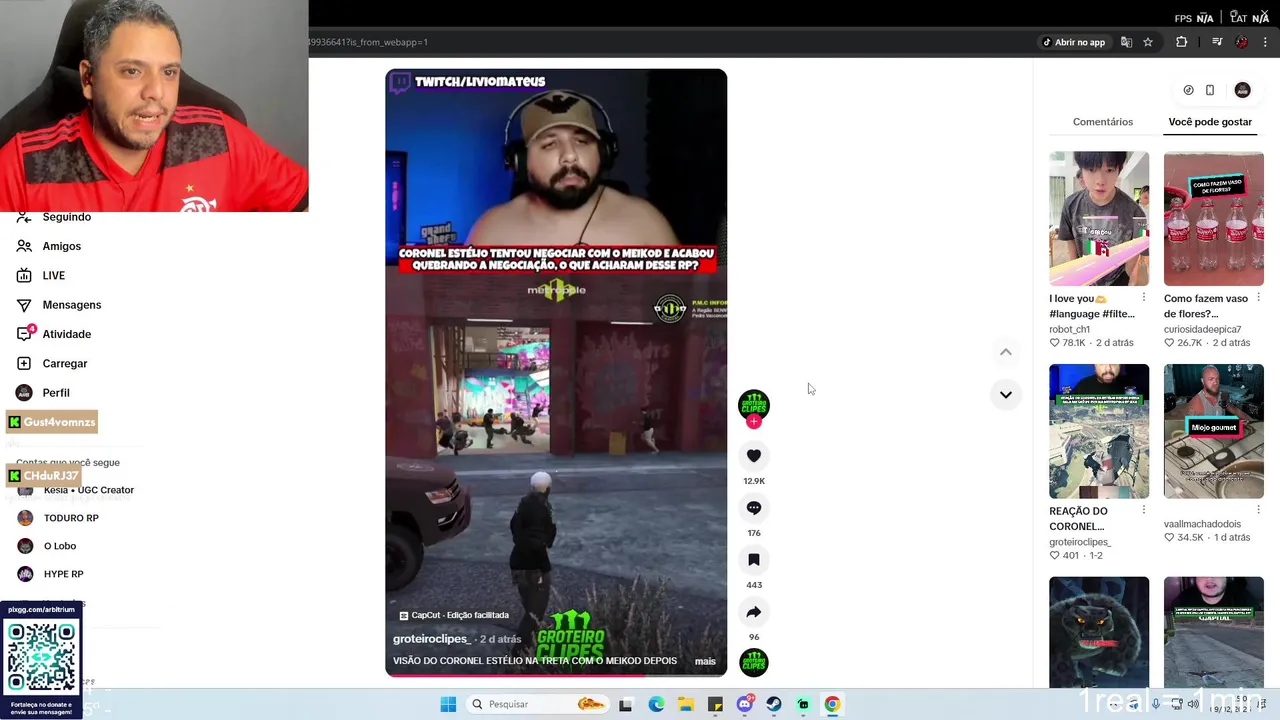Open the comments bubble with 176 comments
The image size is (1280, 720).
pyautogui.click(x=754, y=508)
